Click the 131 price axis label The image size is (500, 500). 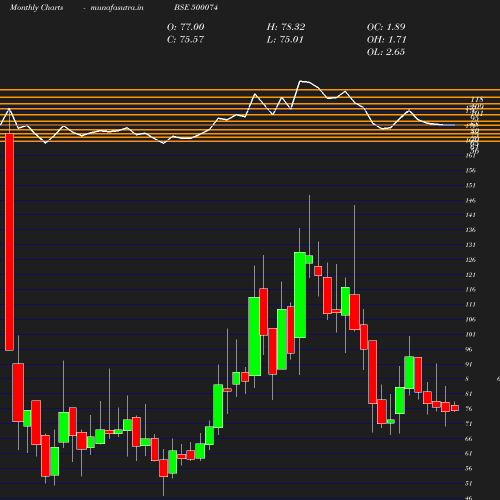[470, 245]
